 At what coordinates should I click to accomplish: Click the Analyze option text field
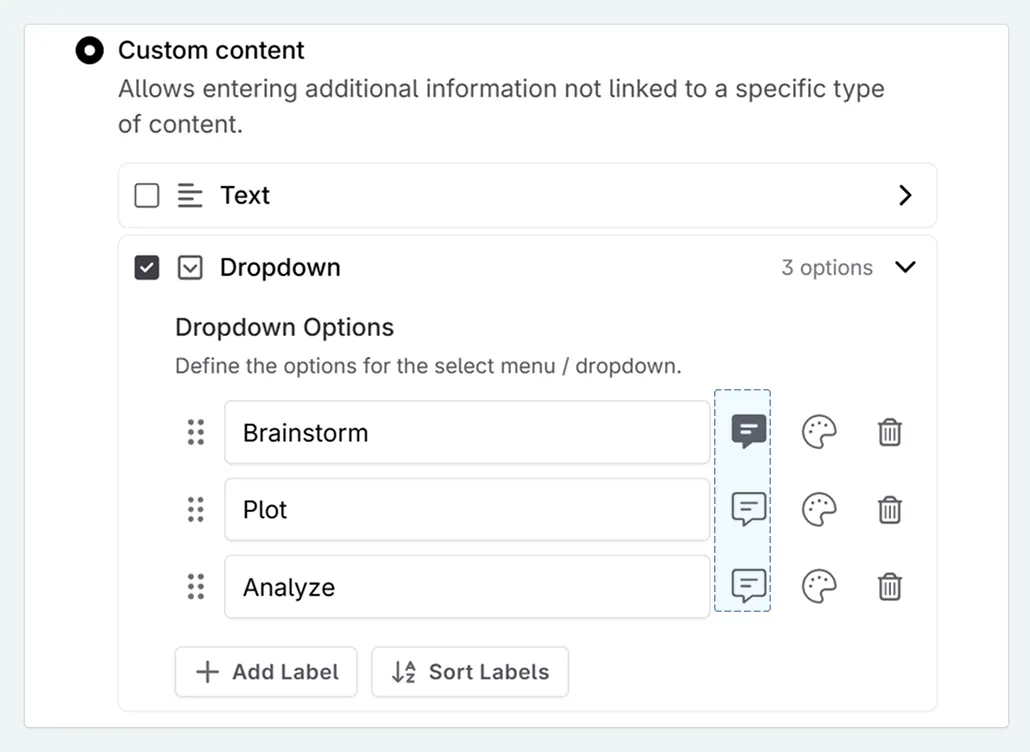[x=467, y=587]
